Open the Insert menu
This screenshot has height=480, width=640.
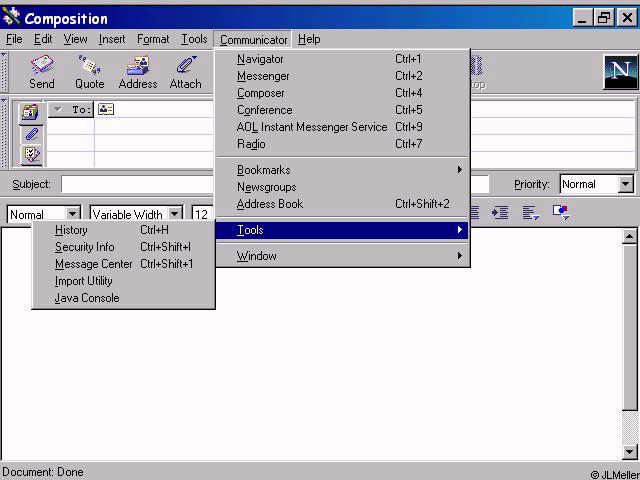pos(112,39)
